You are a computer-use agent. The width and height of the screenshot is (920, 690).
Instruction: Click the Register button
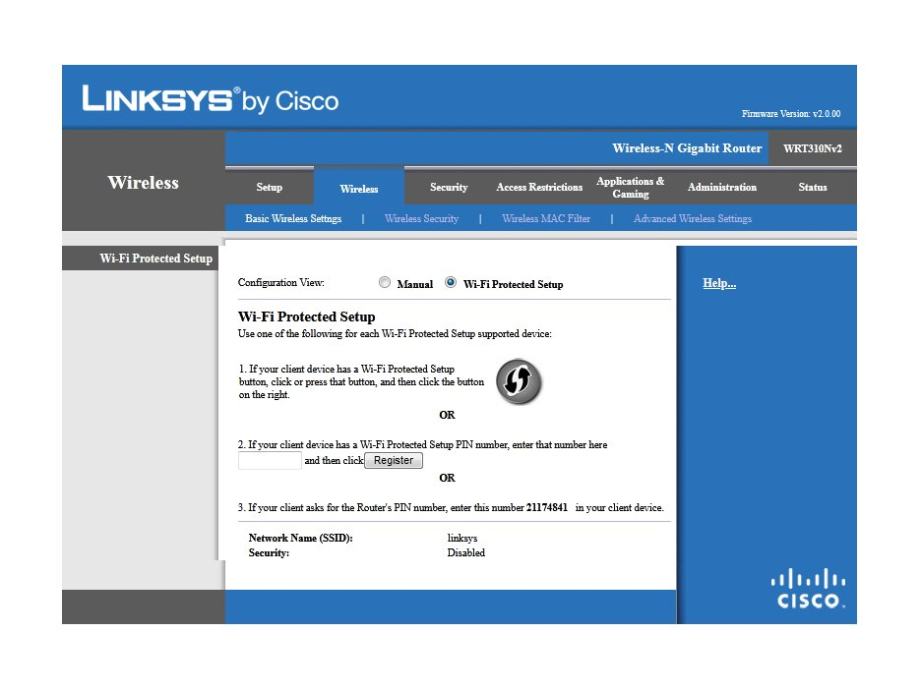pos(393,460)
